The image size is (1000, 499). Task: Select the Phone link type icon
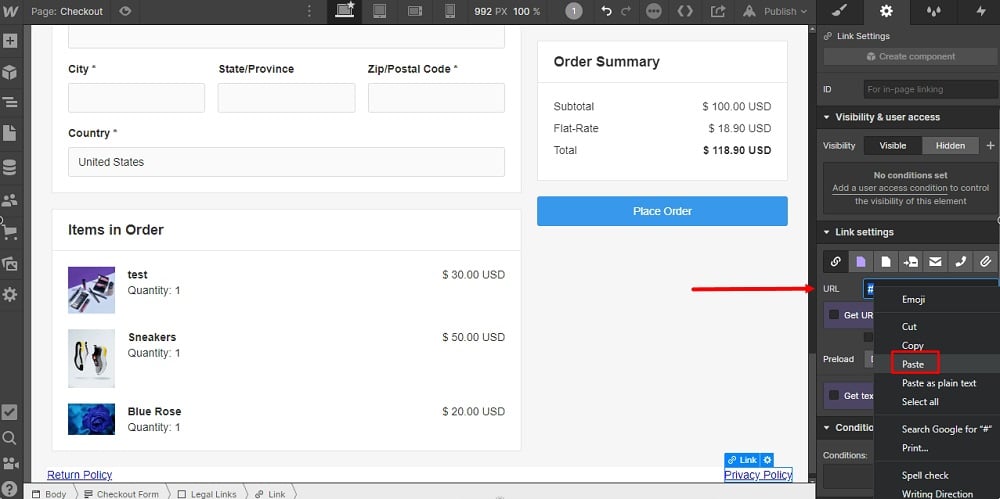click(x=960, y=261)
